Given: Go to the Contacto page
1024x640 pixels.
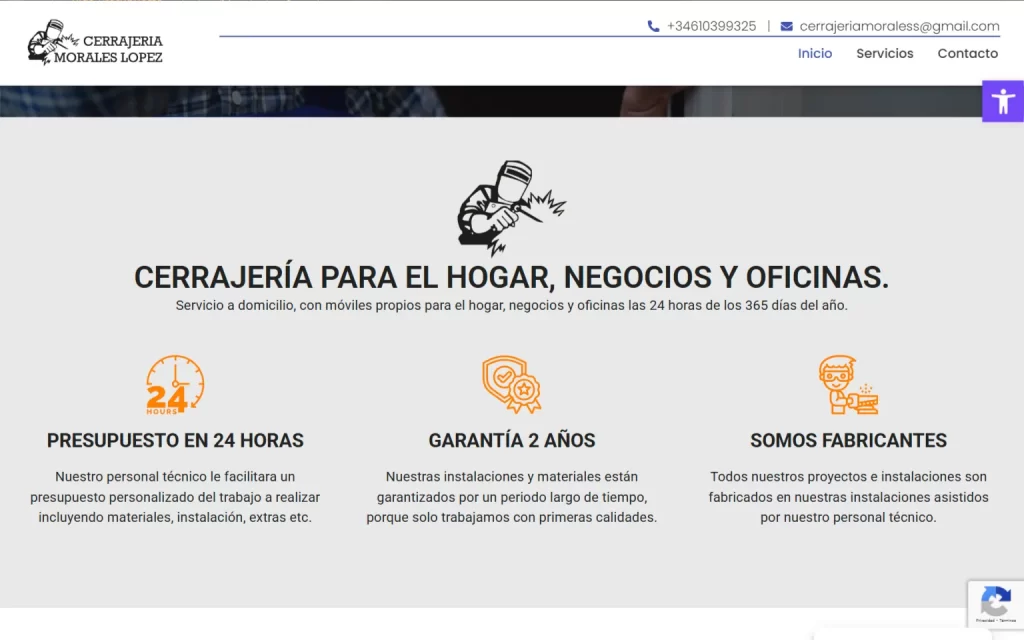Looking at the screenshot, I should 967,54.
